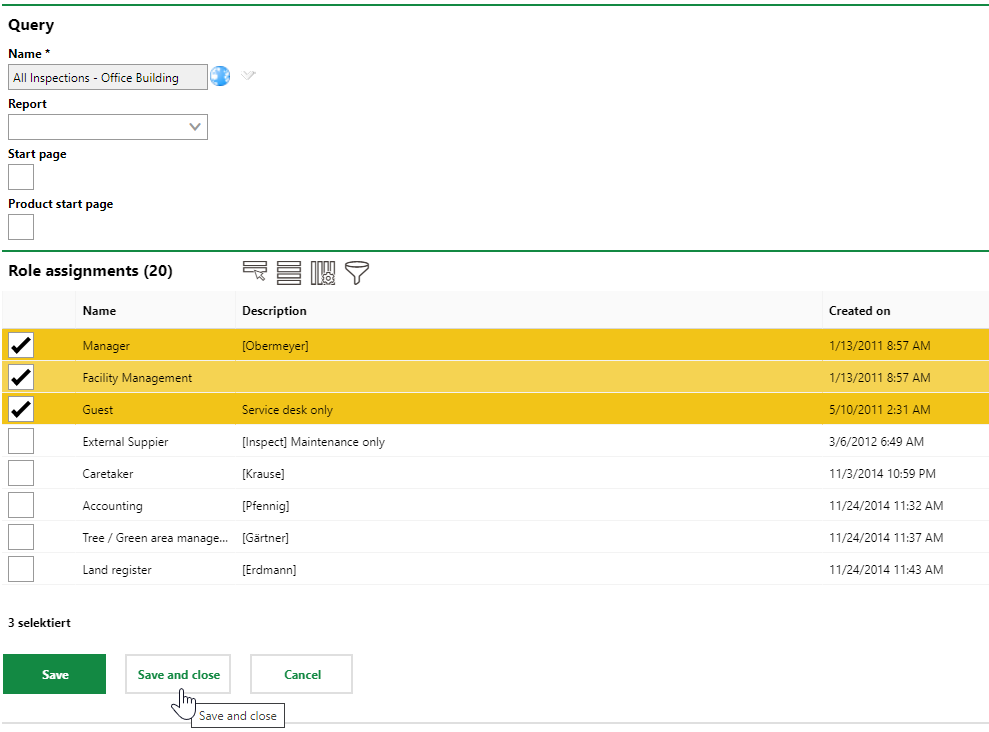Viewport: 989px width, 732px height.
Task: Sort by the Name column header
Action: tap(99, 310)
